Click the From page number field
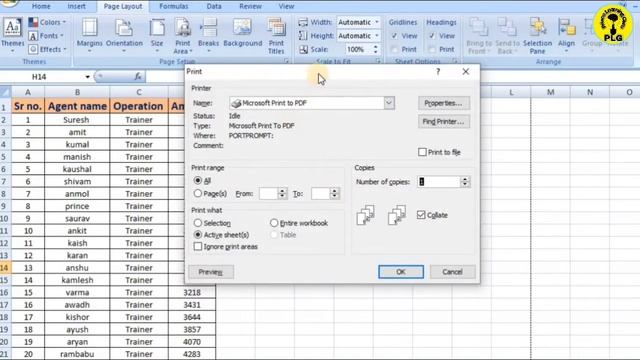This screenshot has width=640, height=360. (269, 193)
